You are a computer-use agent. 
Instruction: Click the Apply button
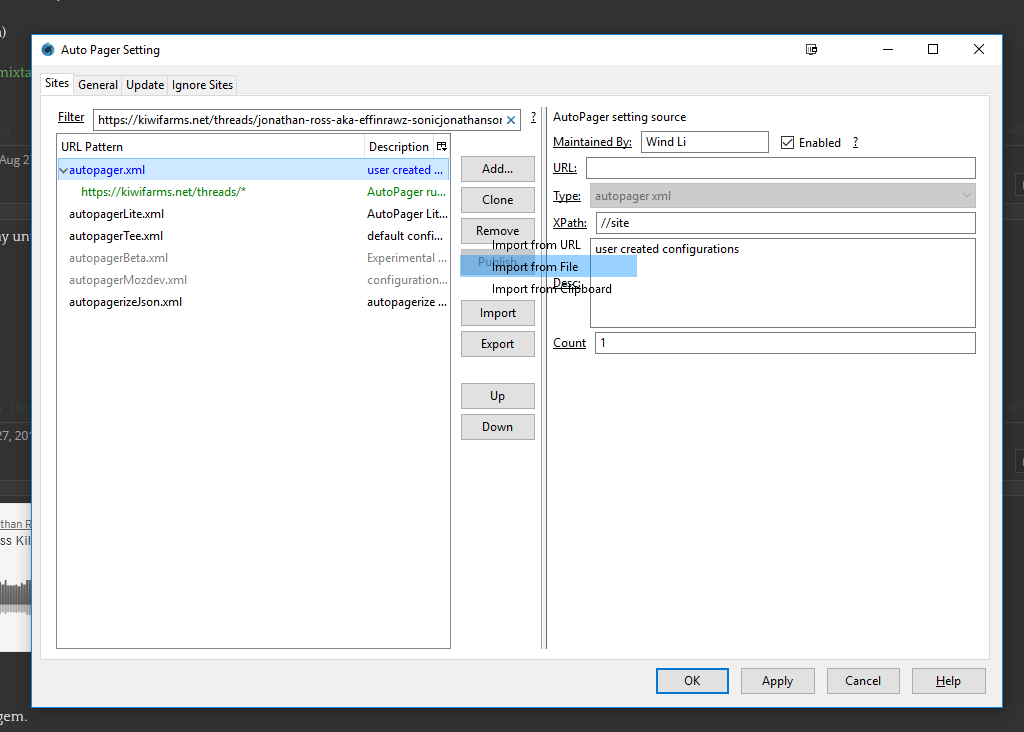click(x=777, y=681)
